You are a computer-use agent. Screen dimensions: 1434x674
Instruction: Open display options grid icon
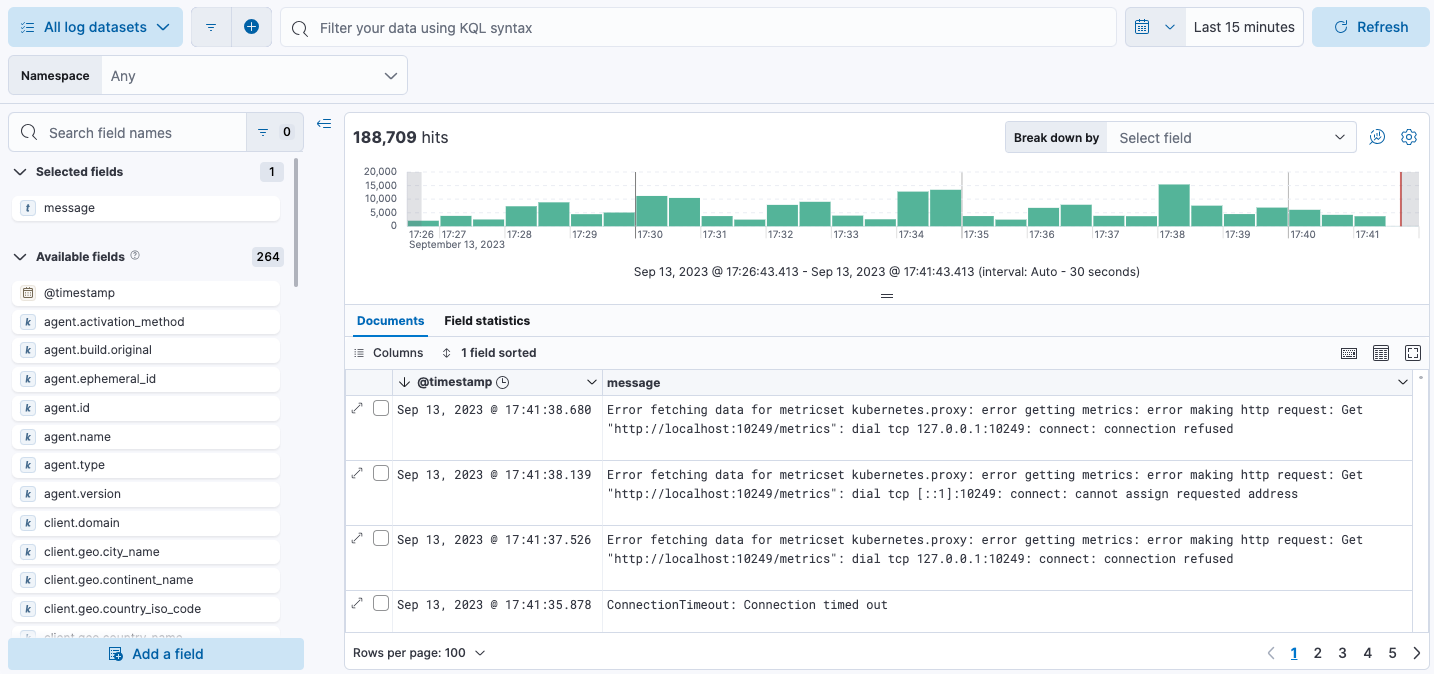coord(1381,353)
